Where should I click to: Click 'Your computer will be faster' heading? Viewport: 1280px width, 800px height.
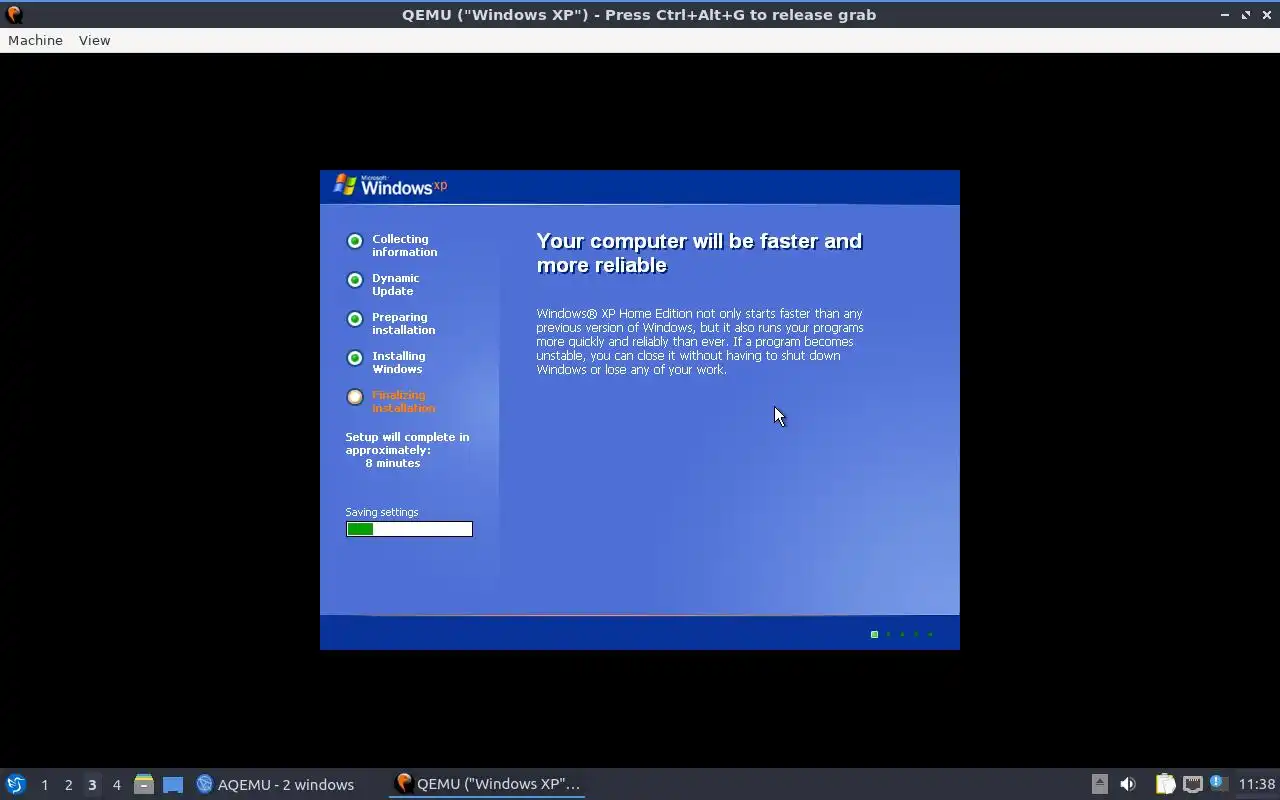point(699,253)
